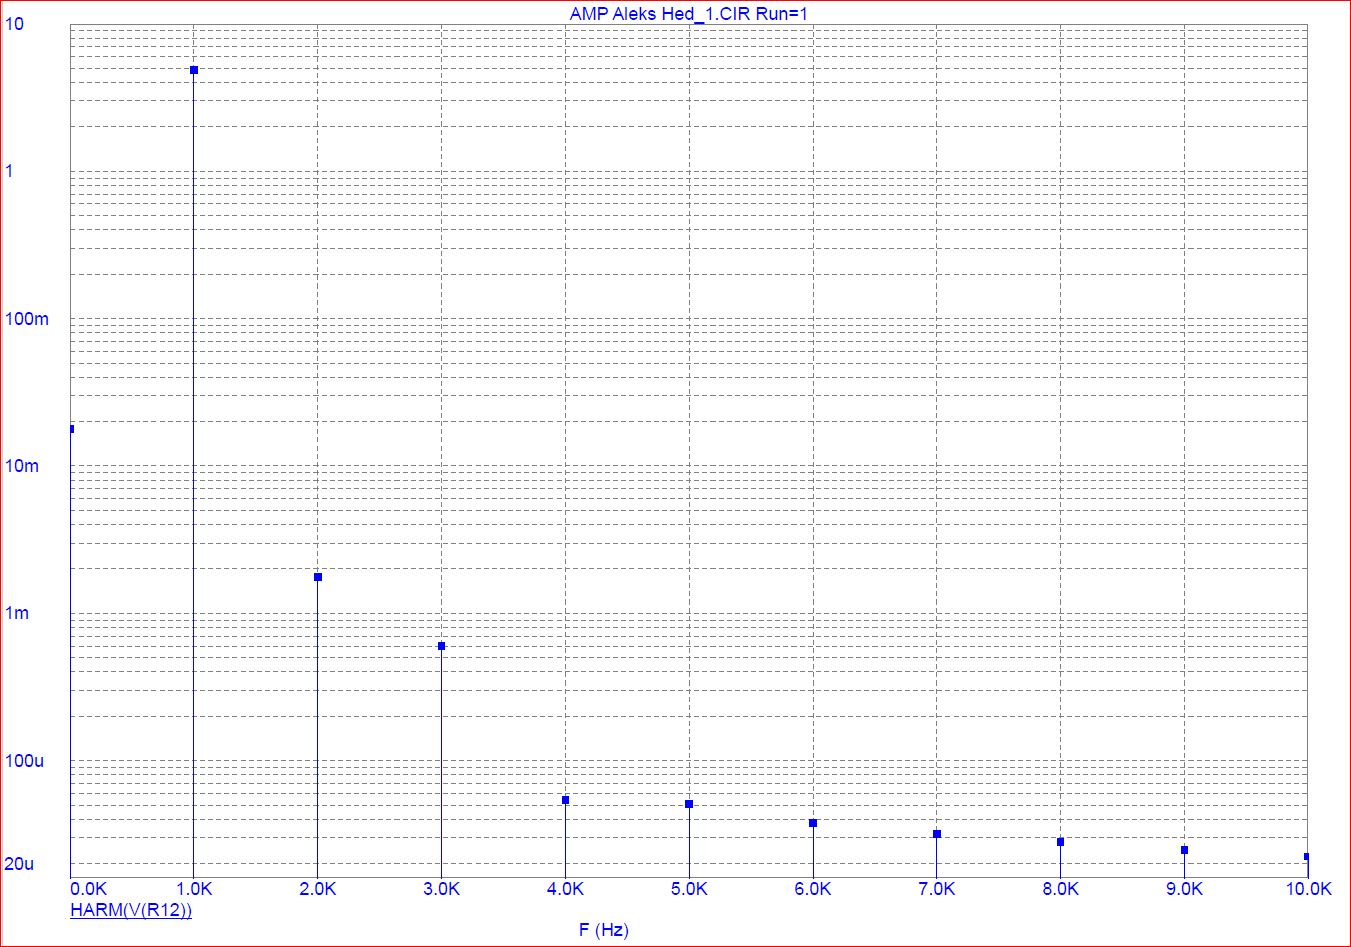This screenshot has width=1351, height=947.
Task: Click the 10 y-axis scale label
Action: [15, 24]
